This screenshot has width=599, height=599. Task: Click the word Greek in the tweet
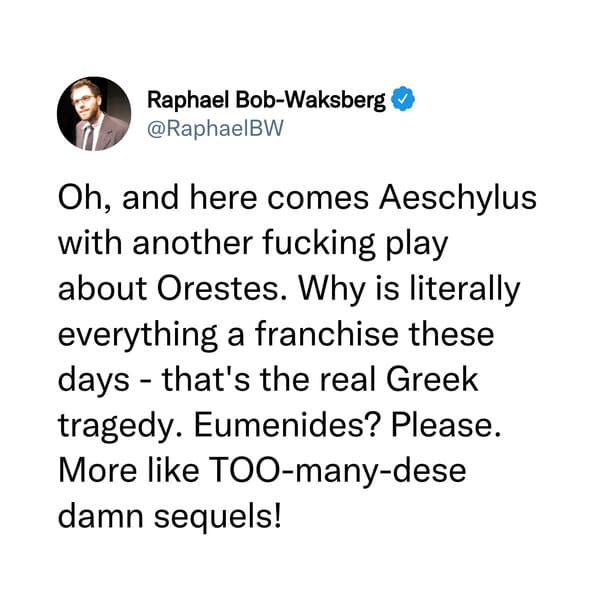point(432,379)
